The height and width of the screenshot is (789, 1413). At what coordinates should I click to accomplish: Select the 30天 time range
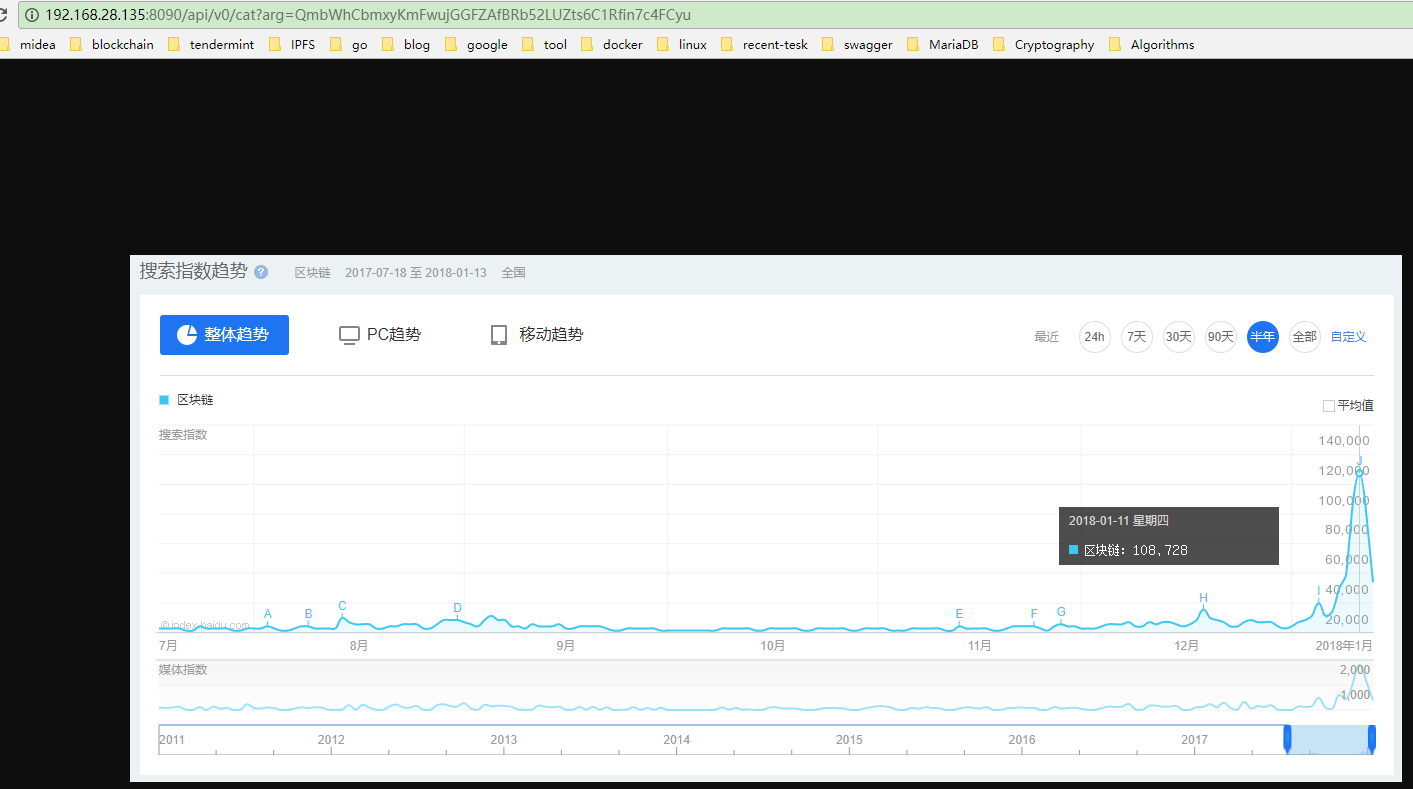(1179, 337)
